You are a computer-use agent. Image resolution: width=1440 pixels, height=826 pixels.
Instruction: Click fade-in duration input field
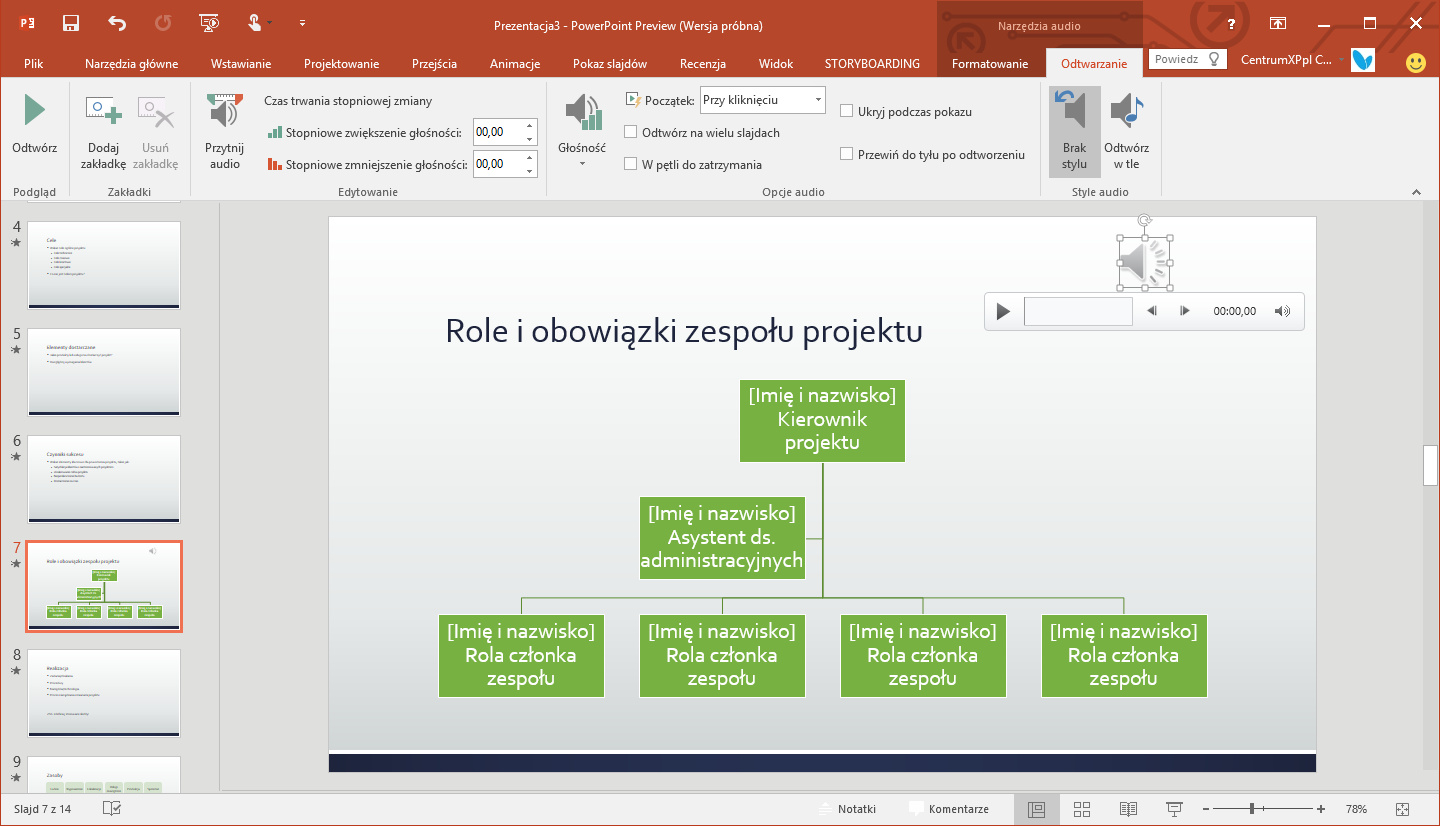(x=497, y=132)
